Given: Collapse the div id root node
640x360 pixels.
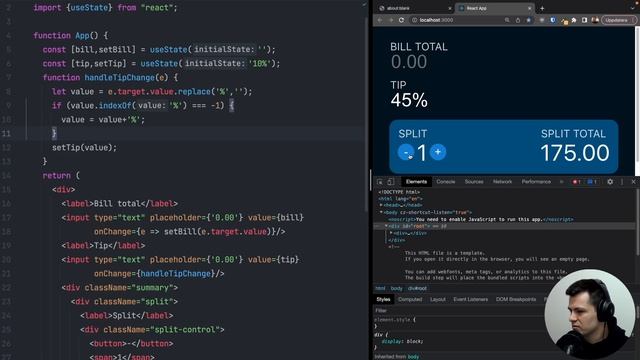Looking at the screenshot, I should coord(386,226).
